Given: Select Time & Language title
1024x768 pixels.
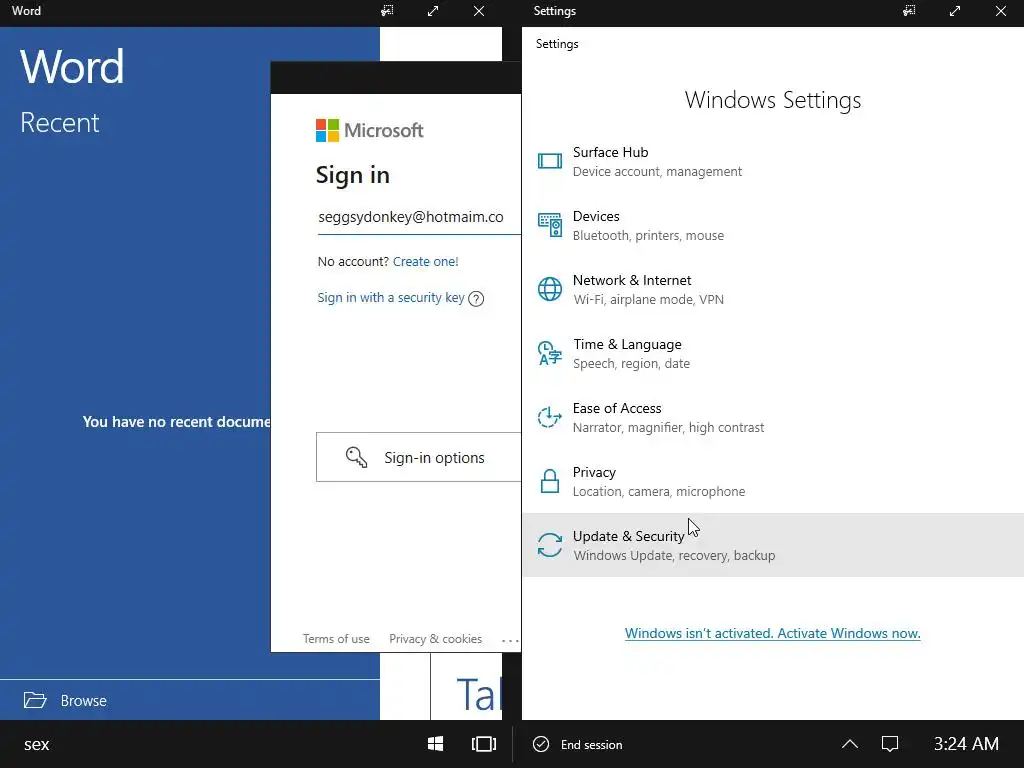Looking at the screenshot, I should click(627, 344).
